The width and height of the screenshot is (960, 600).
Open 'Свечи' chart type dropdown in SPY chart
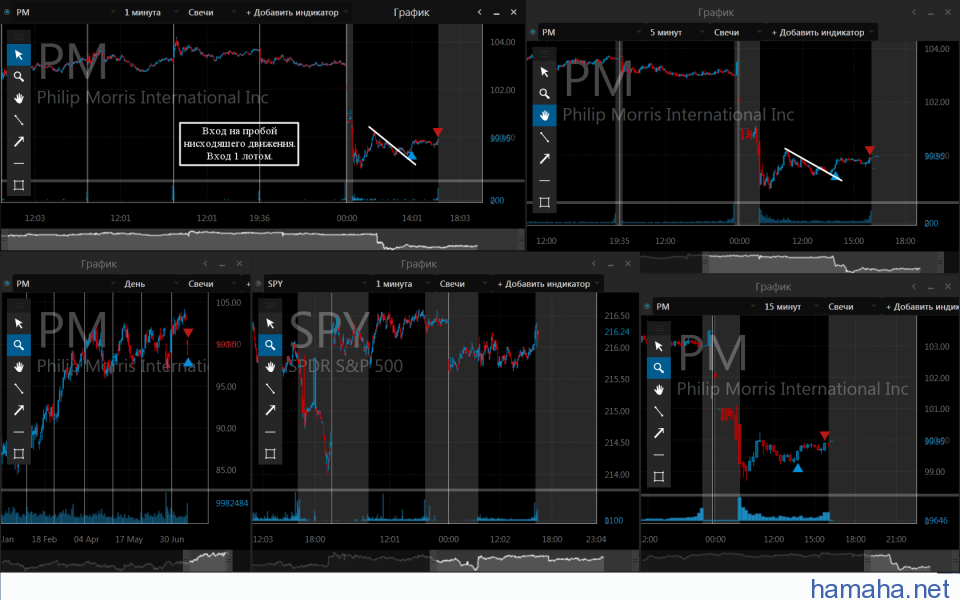pos(461,284)
